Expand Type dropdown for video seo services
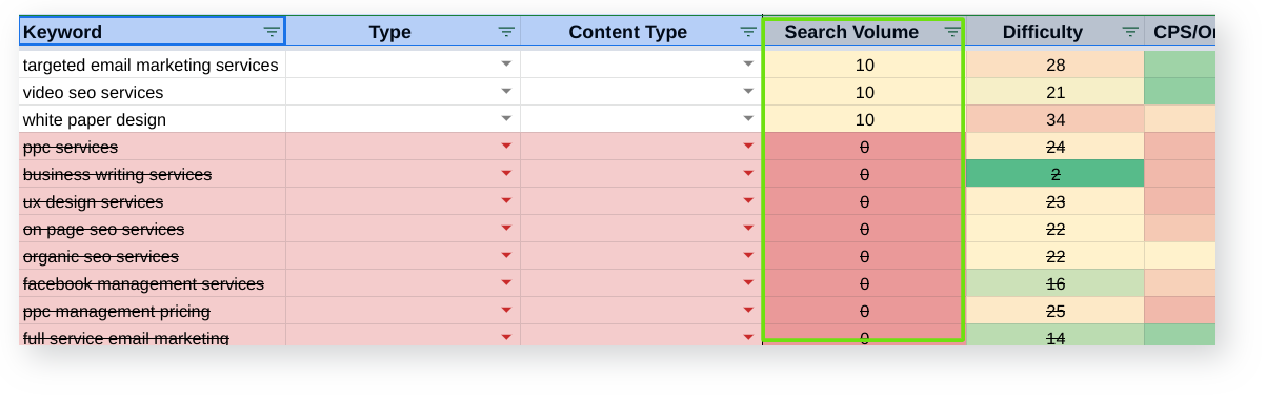 [x=506, y=92]
